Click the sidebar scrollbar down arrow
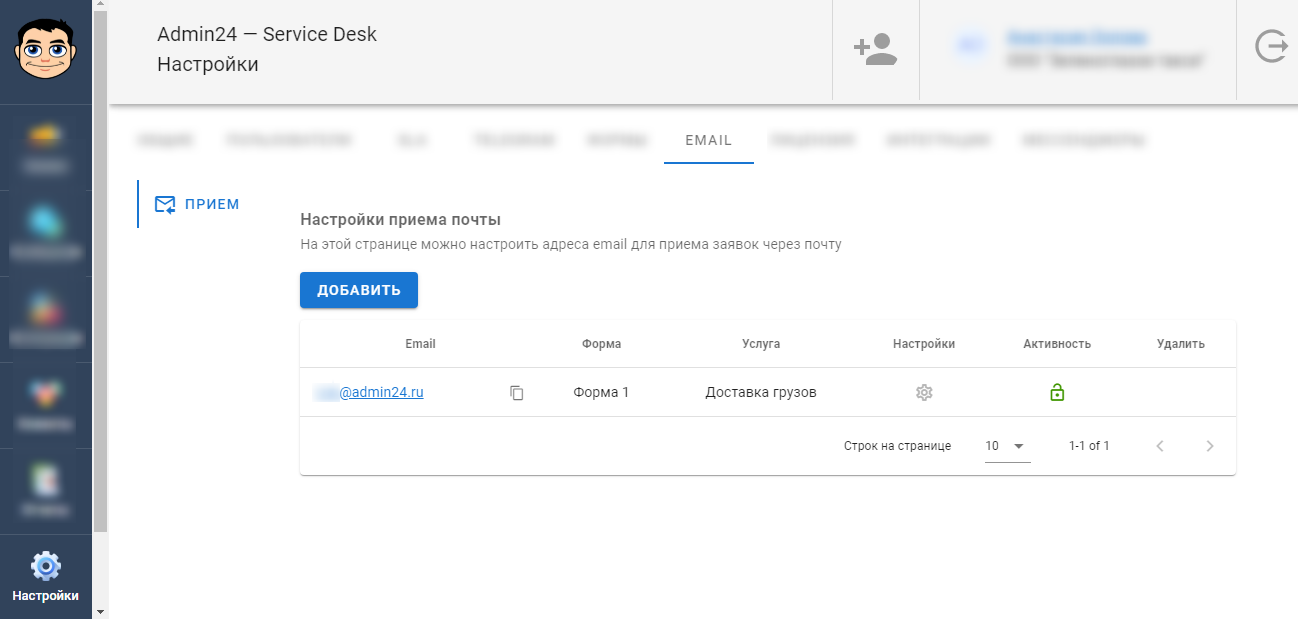 click(100, 610)
